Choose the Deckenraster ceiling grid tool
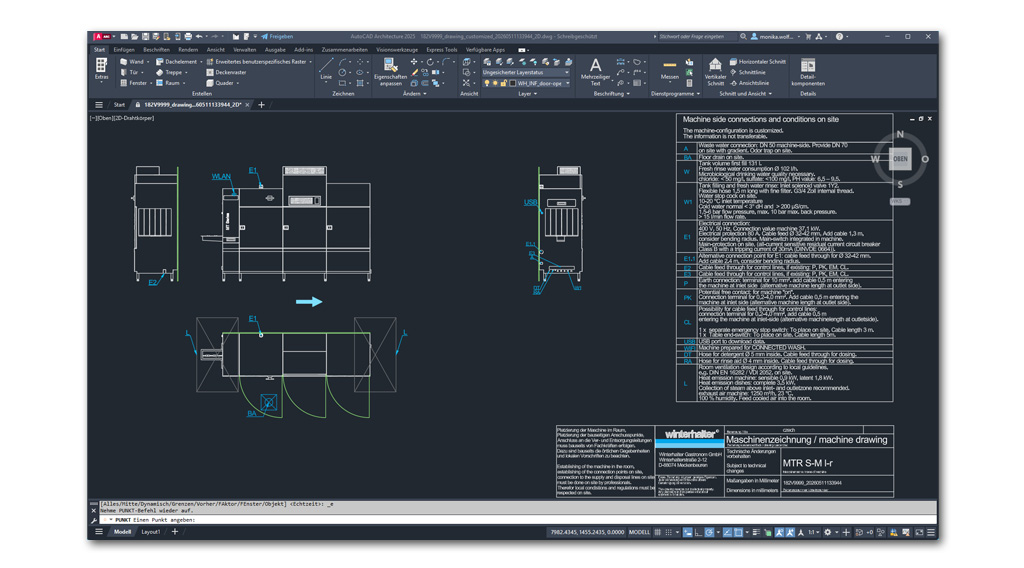The image size is (1024, 568). click(226, 72)
